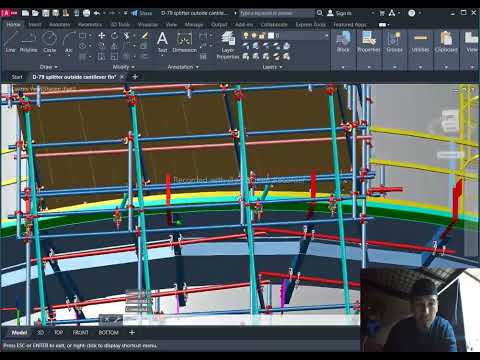Toggle layer lock icon

point(262,35)
